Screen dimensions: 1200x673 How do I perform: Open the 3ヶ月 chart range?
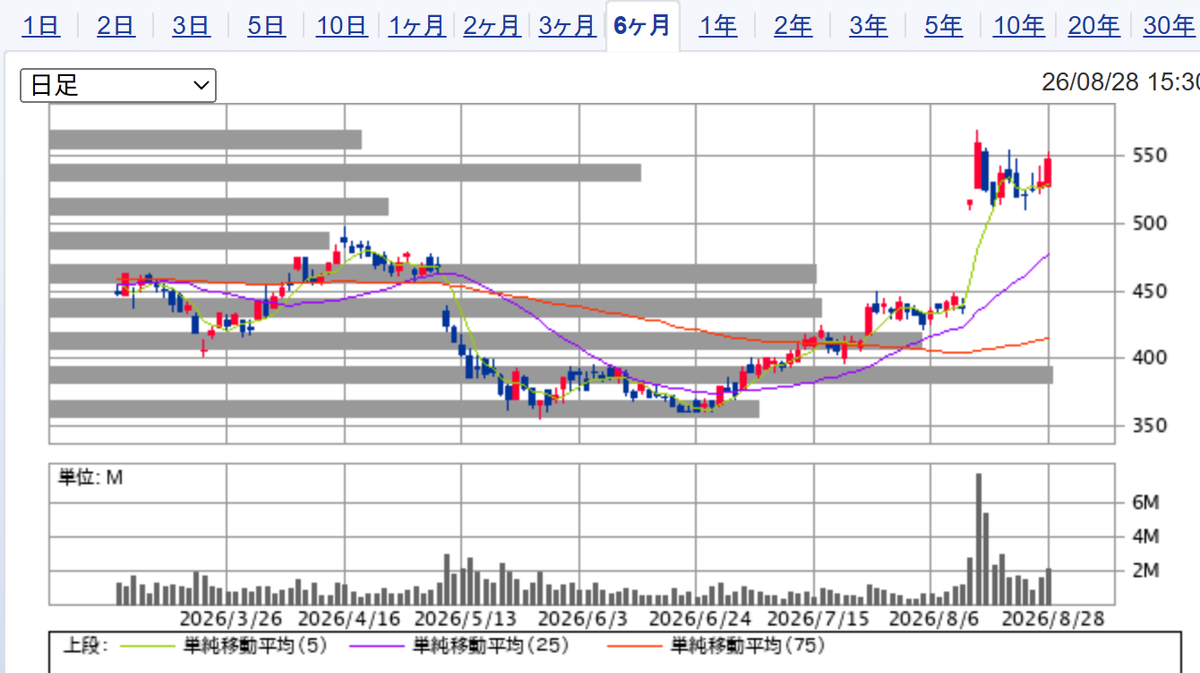point(567,26)
